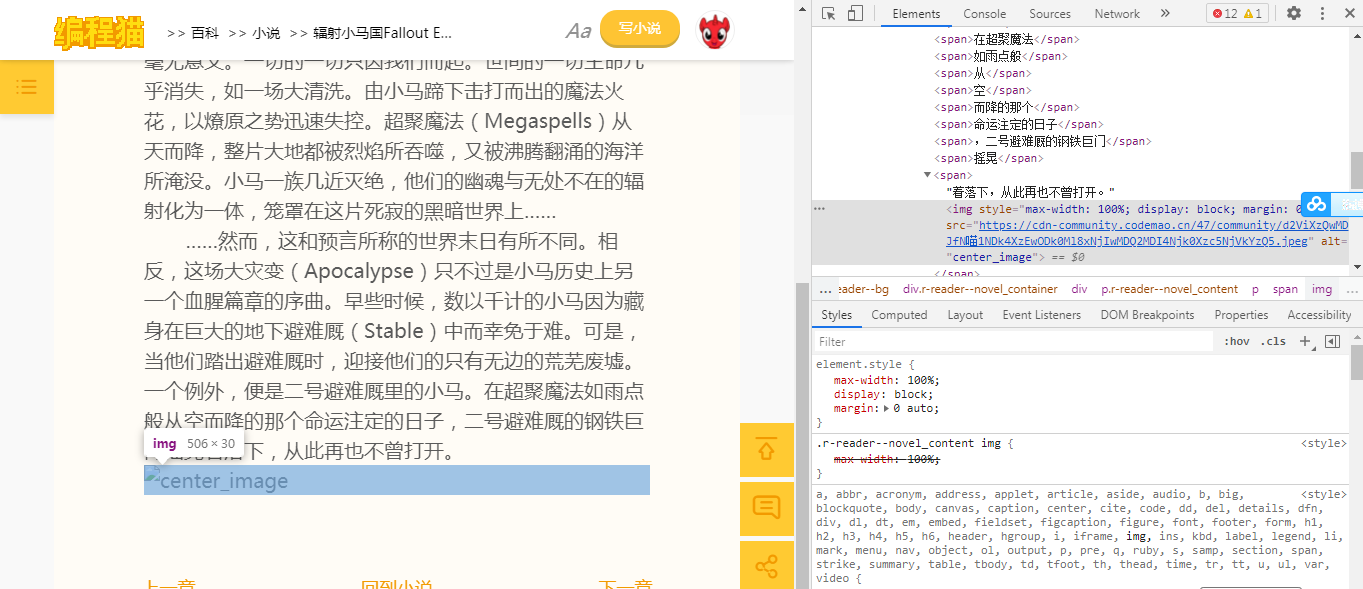Click the 辐射小马国Fallout breadcrumb link

383,32
